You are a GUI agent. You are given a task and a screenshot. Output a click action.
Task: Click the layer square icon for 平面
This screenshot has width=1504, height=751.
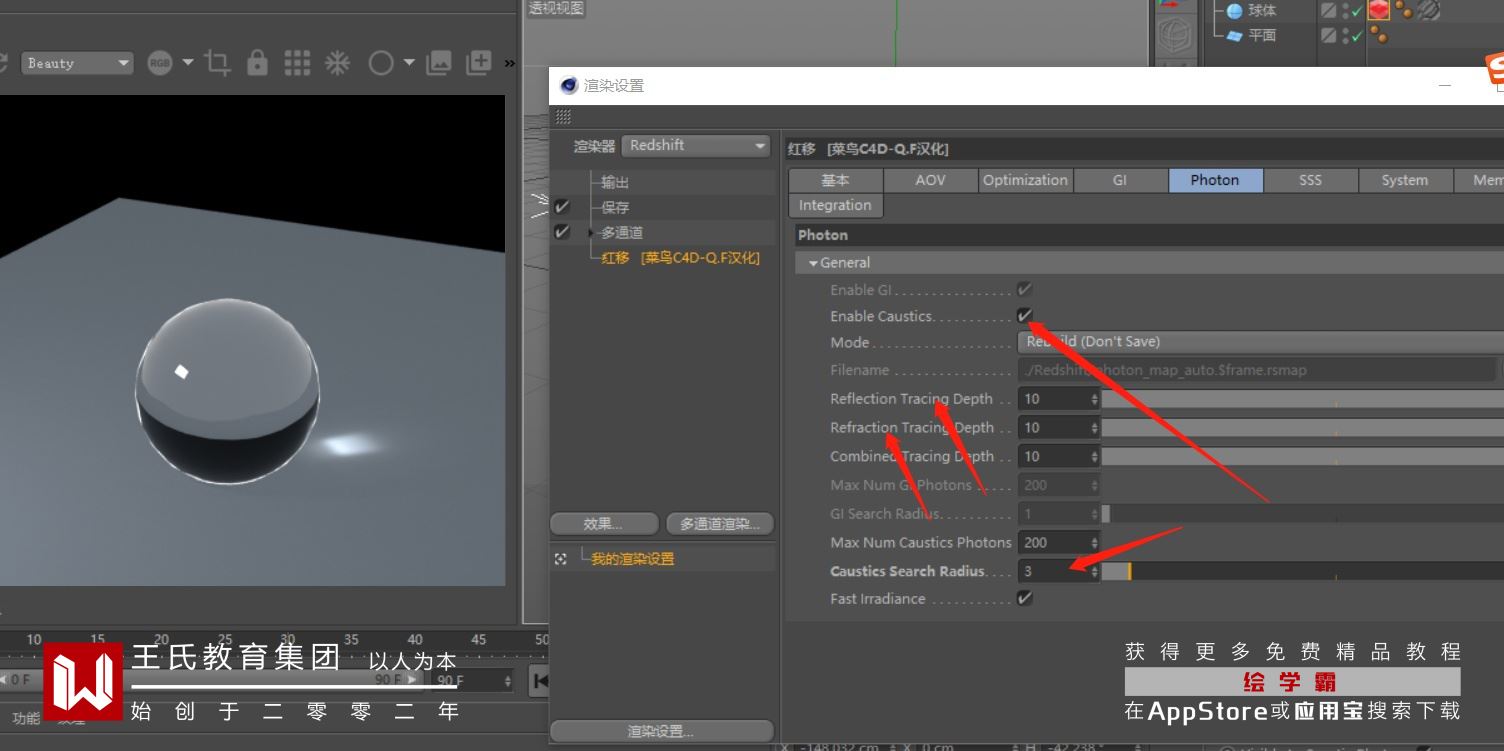point(1328,35)
